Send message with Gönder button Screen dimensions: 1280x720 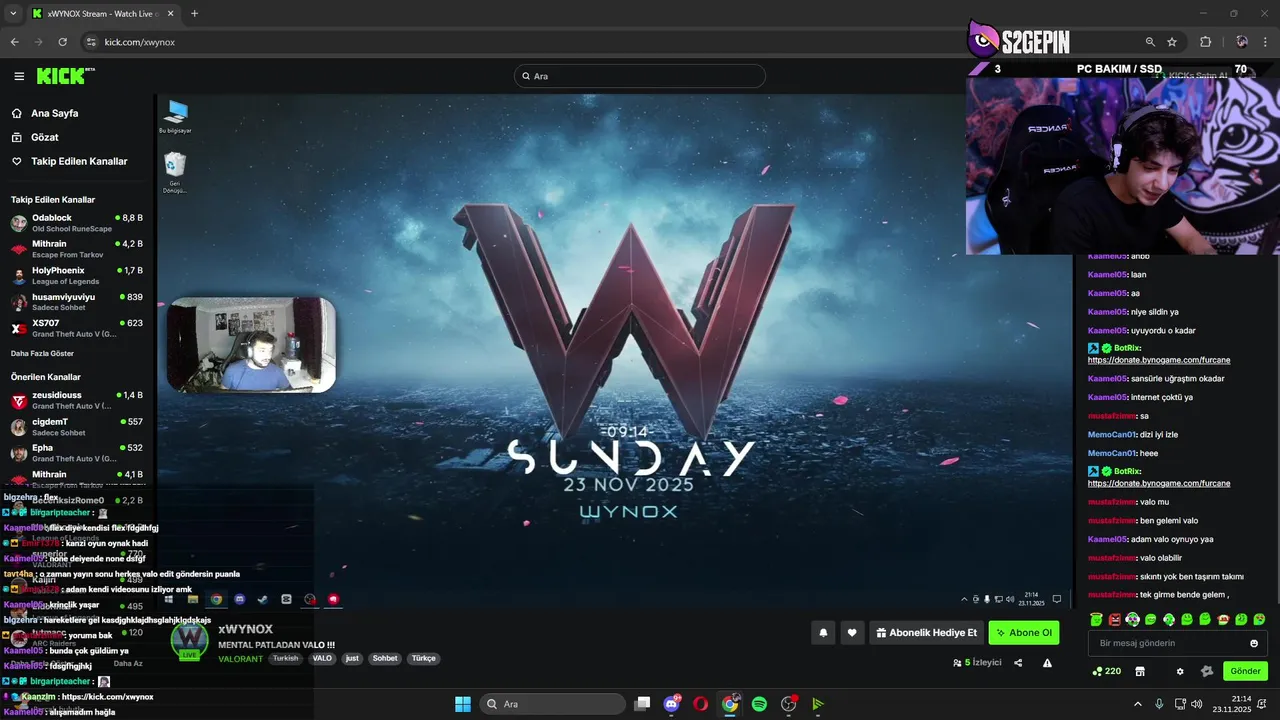click(x=1245, y=671)
